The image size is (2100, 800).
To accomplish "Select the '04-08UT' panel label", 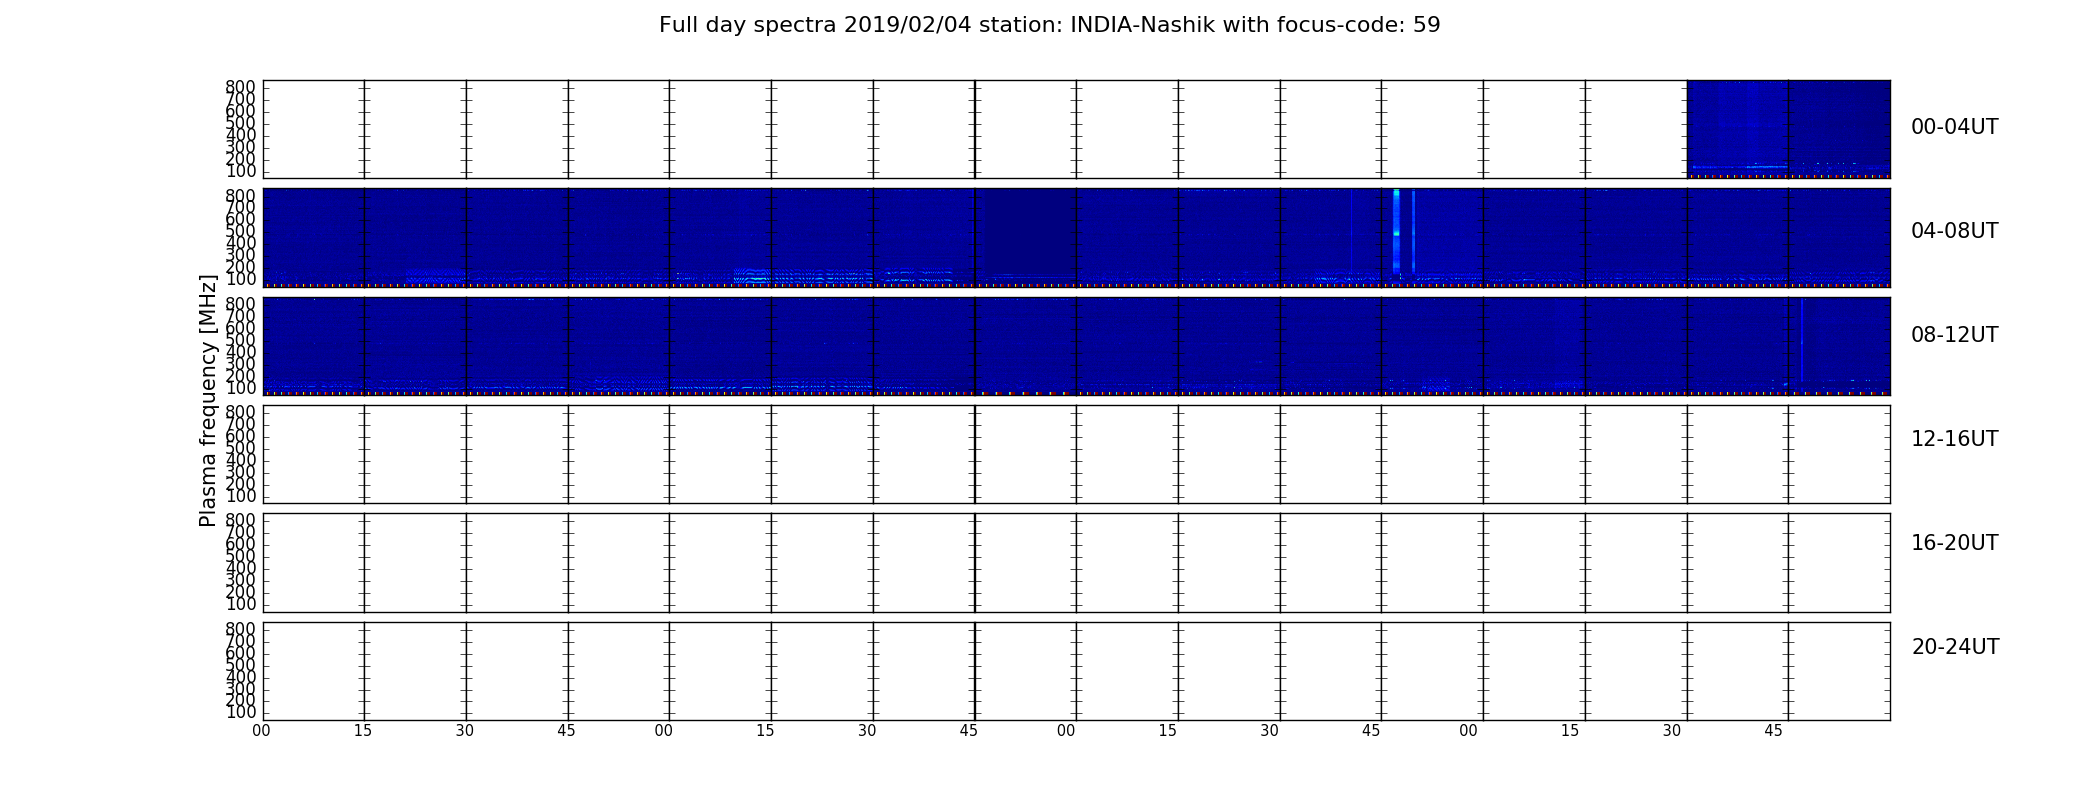I will click(1954, 231).
